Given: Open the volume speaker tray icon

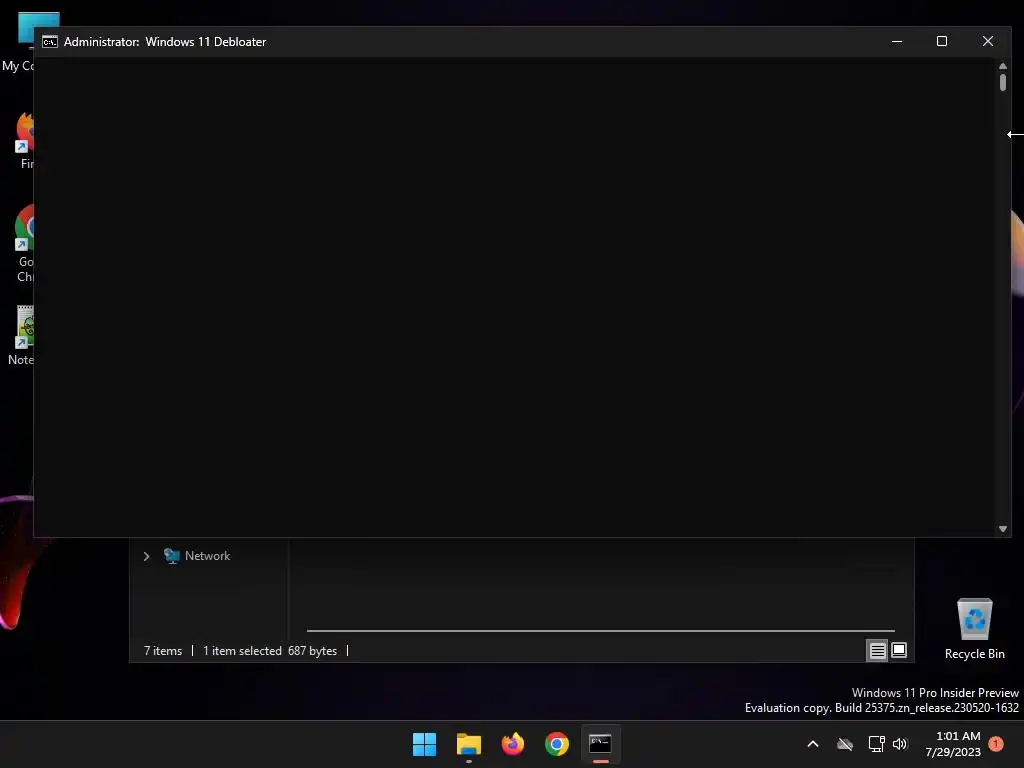Looking at the screenshot, I should [900, 744].
